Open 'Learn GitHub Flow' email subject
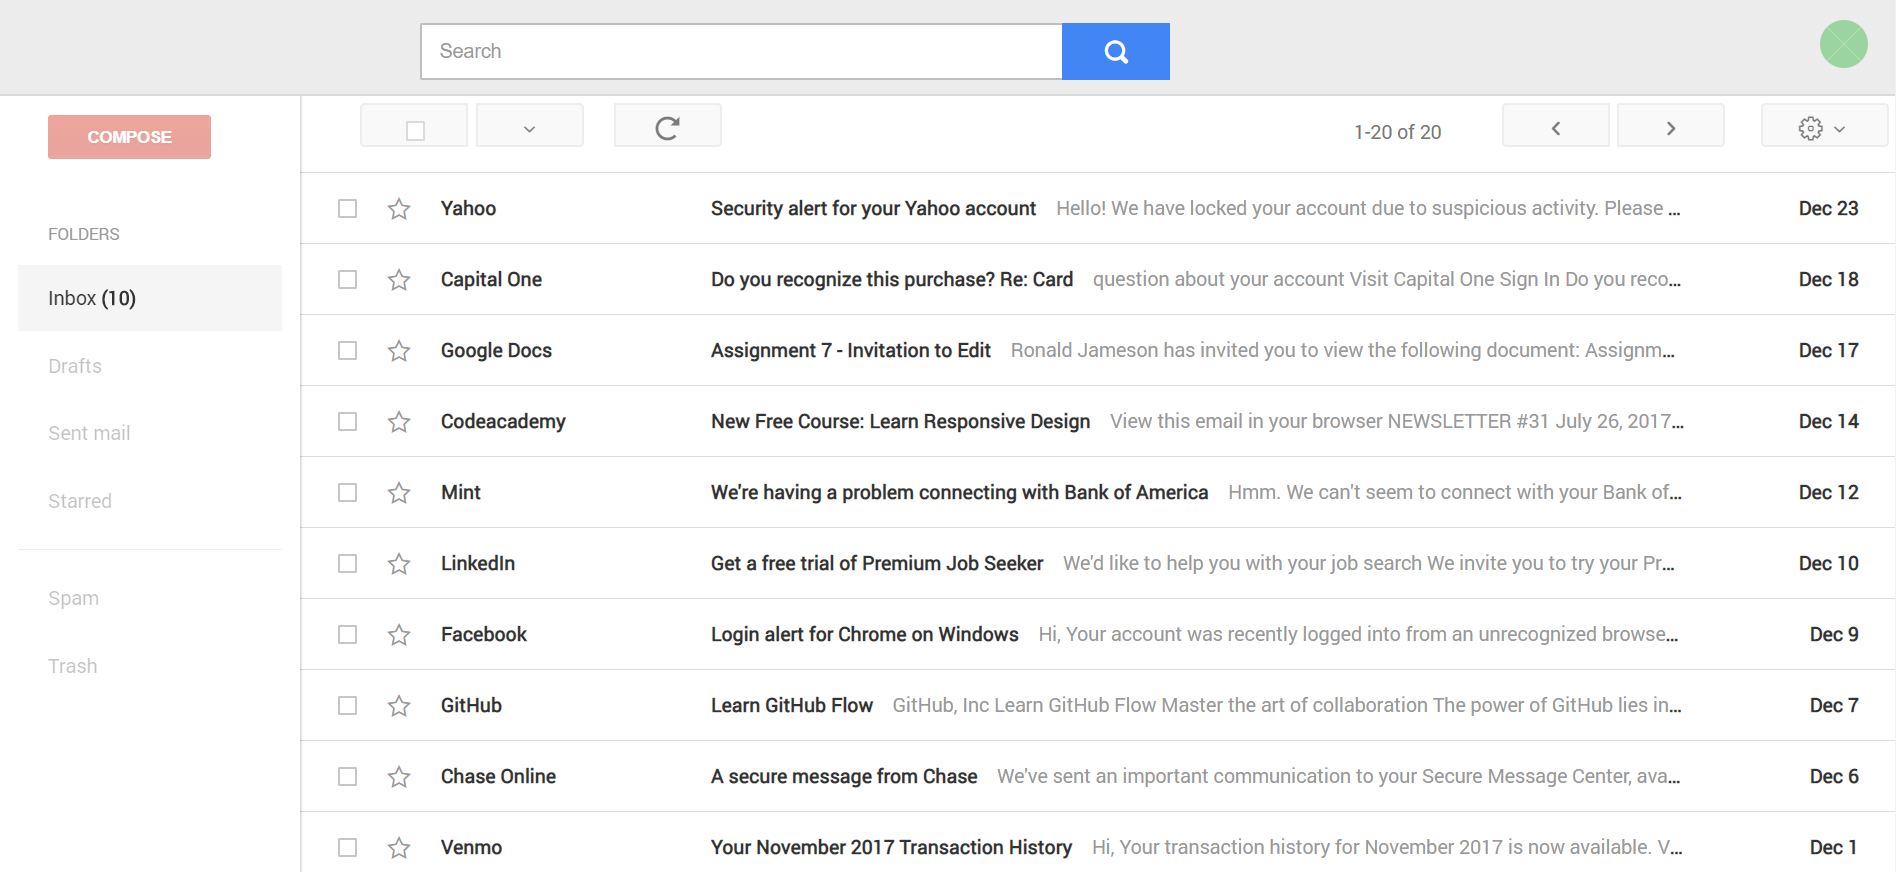The image size is (1896, 872). [792, 705]
